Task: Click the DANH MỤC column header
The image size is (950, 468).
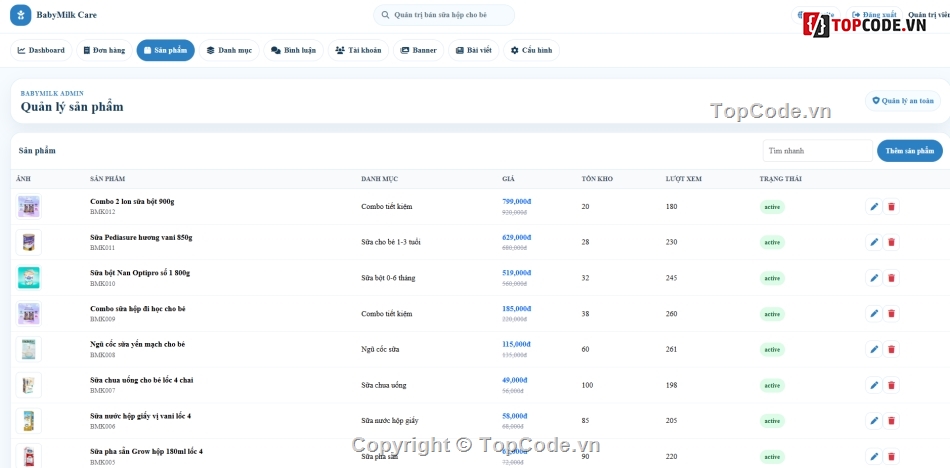Action: (379, 179)
